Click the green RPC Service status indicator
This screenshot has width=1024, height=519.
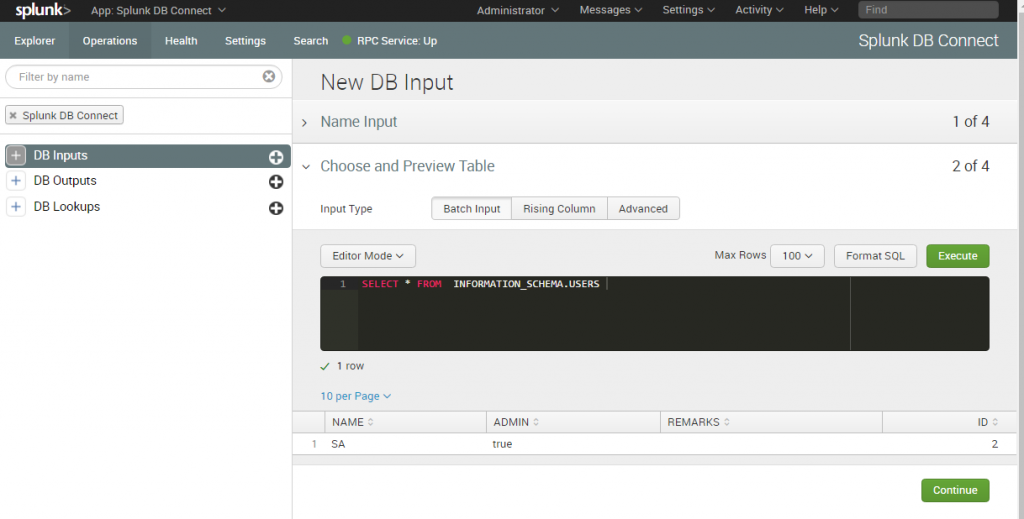pos(347,40)
